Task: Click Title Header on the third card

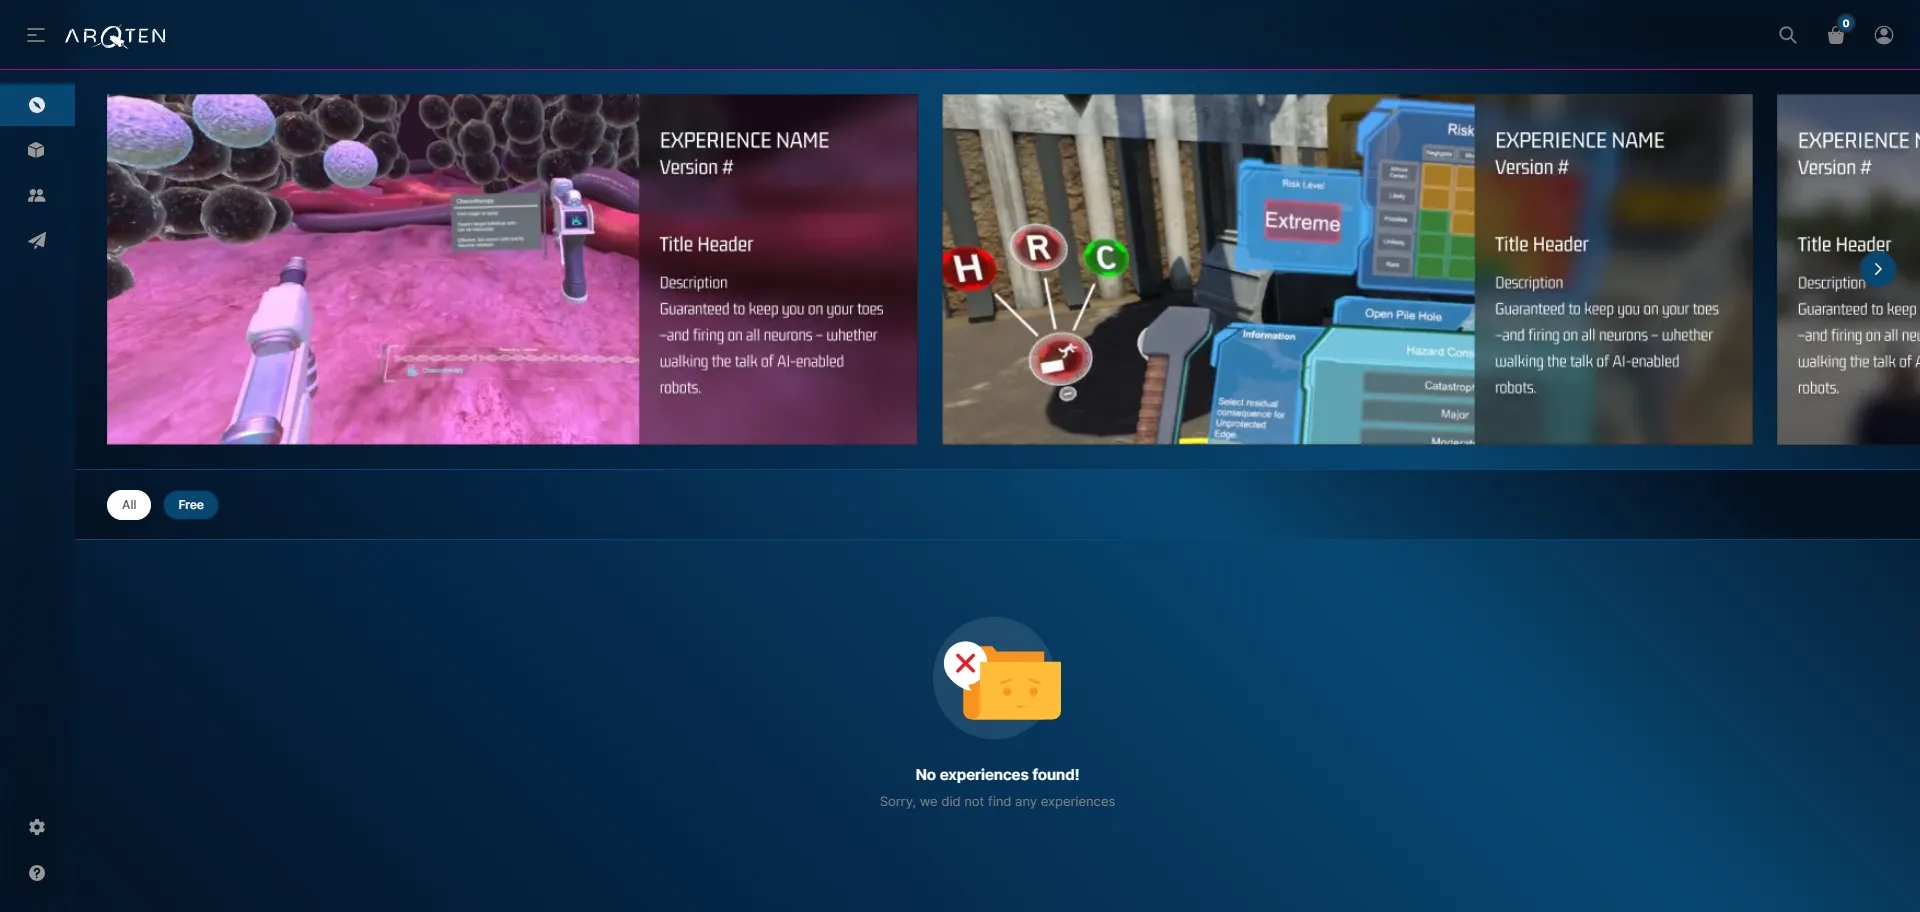Action: click(1844, 244)
